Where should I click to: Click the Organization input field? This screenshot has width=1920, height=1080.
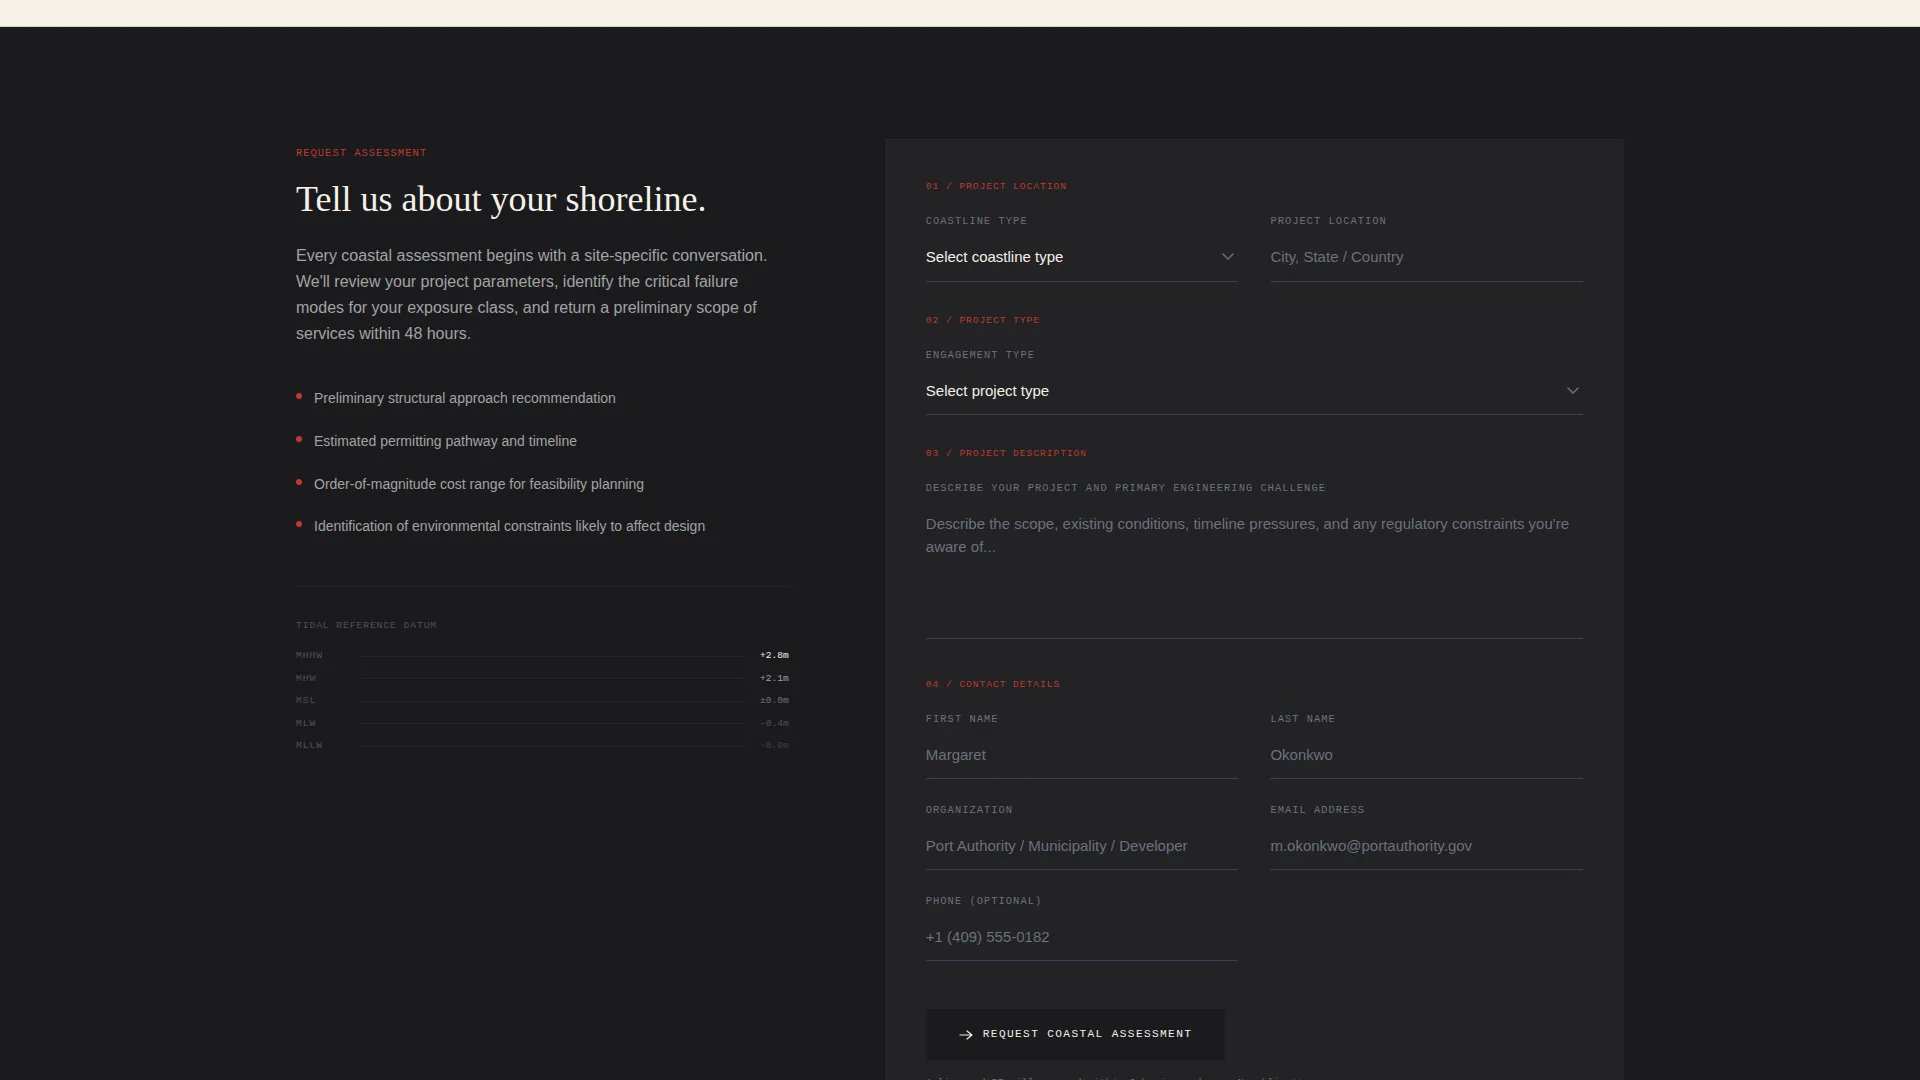(1081, 846)
